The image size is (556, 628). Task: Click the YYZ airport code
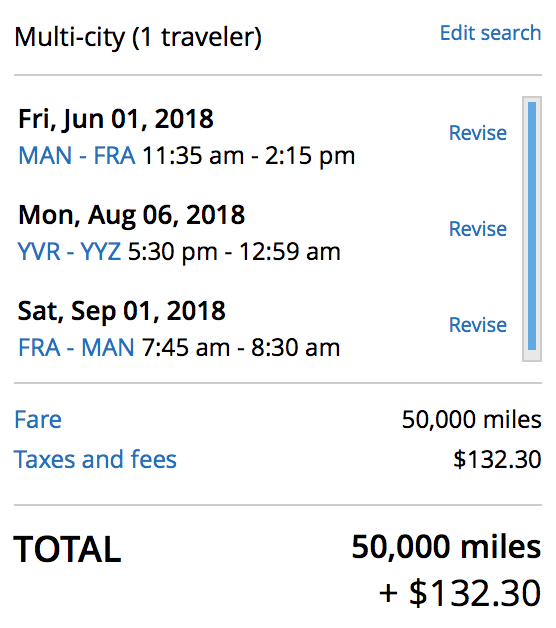click(101, 252)
